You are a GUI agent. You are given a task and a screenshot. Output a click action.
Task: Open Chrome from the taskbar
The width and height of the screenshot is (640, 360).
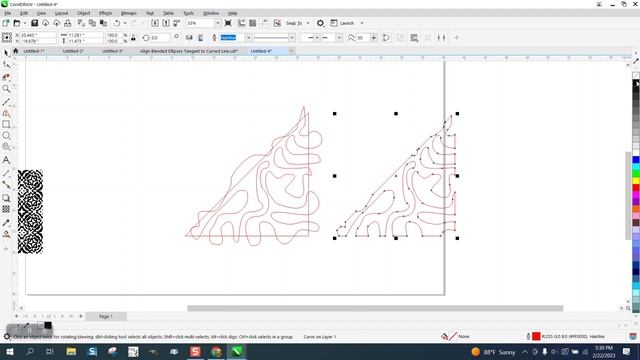point(216,351)
